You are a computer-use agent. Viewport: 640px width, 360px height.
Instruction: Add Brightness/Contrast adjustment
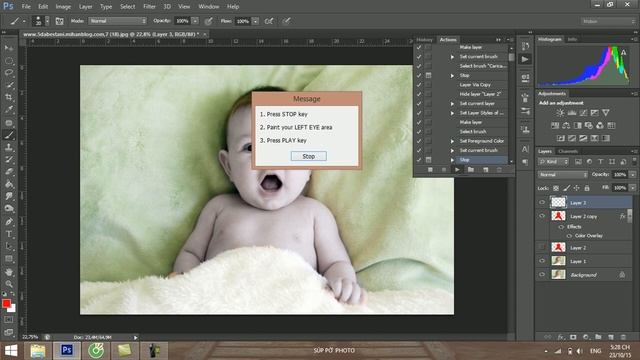pyautogui.click(x=560, y=113)
